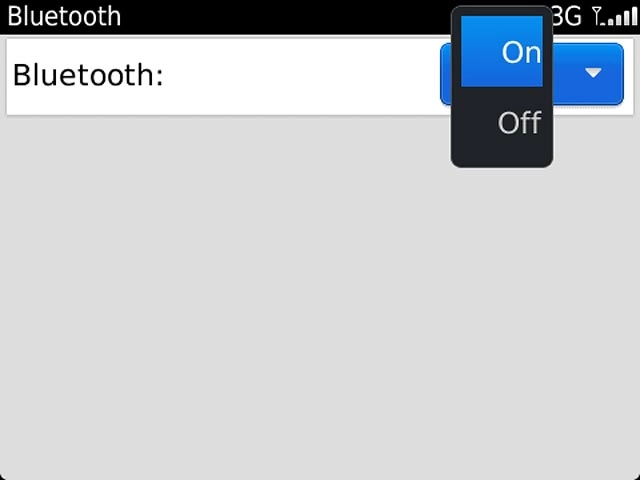Screen dimensions: 640x480
Task: Click the signal strength bars icon
Action: pos(620,18)
